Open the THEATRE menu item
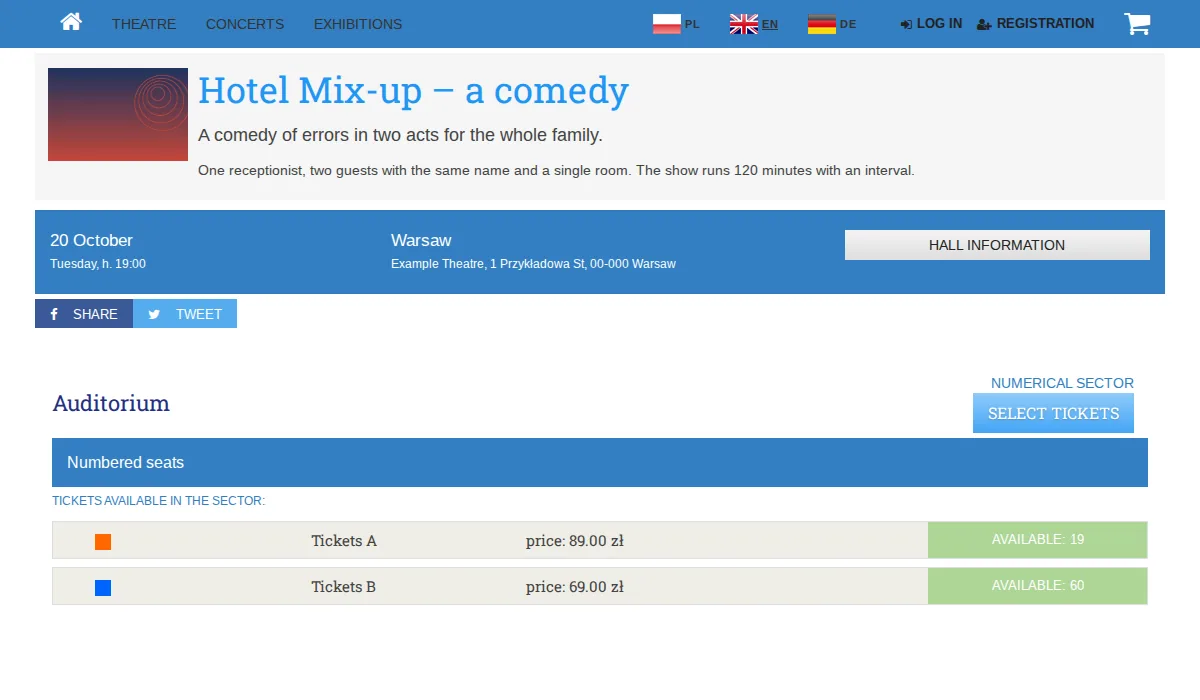The height and width of the screenshot is (700, 1200). point(144,24)
